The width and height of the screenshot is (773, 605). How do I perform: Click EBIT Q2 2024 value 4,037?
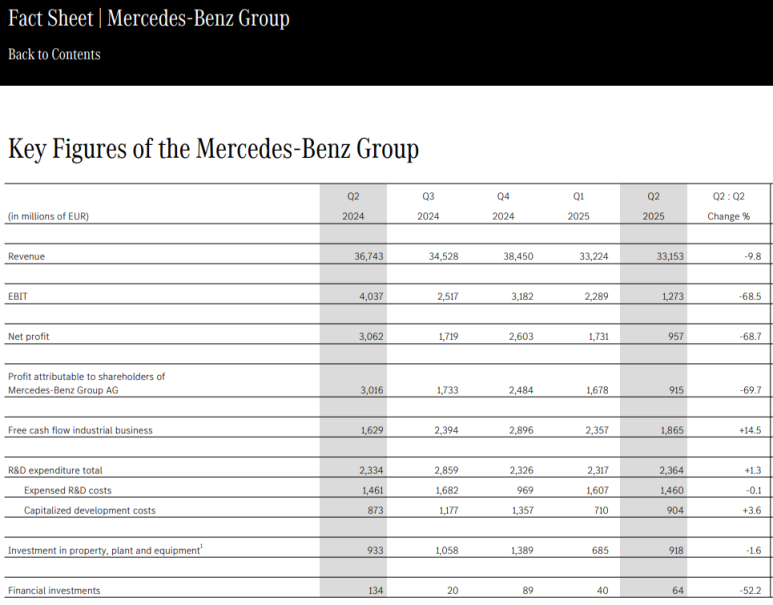[371, 296]
